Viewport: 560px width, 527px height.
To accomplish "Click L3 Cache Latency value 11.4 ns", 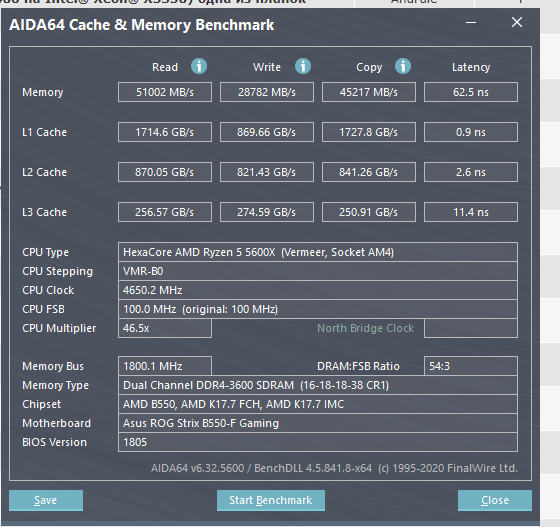I will [x=471, y=212].
